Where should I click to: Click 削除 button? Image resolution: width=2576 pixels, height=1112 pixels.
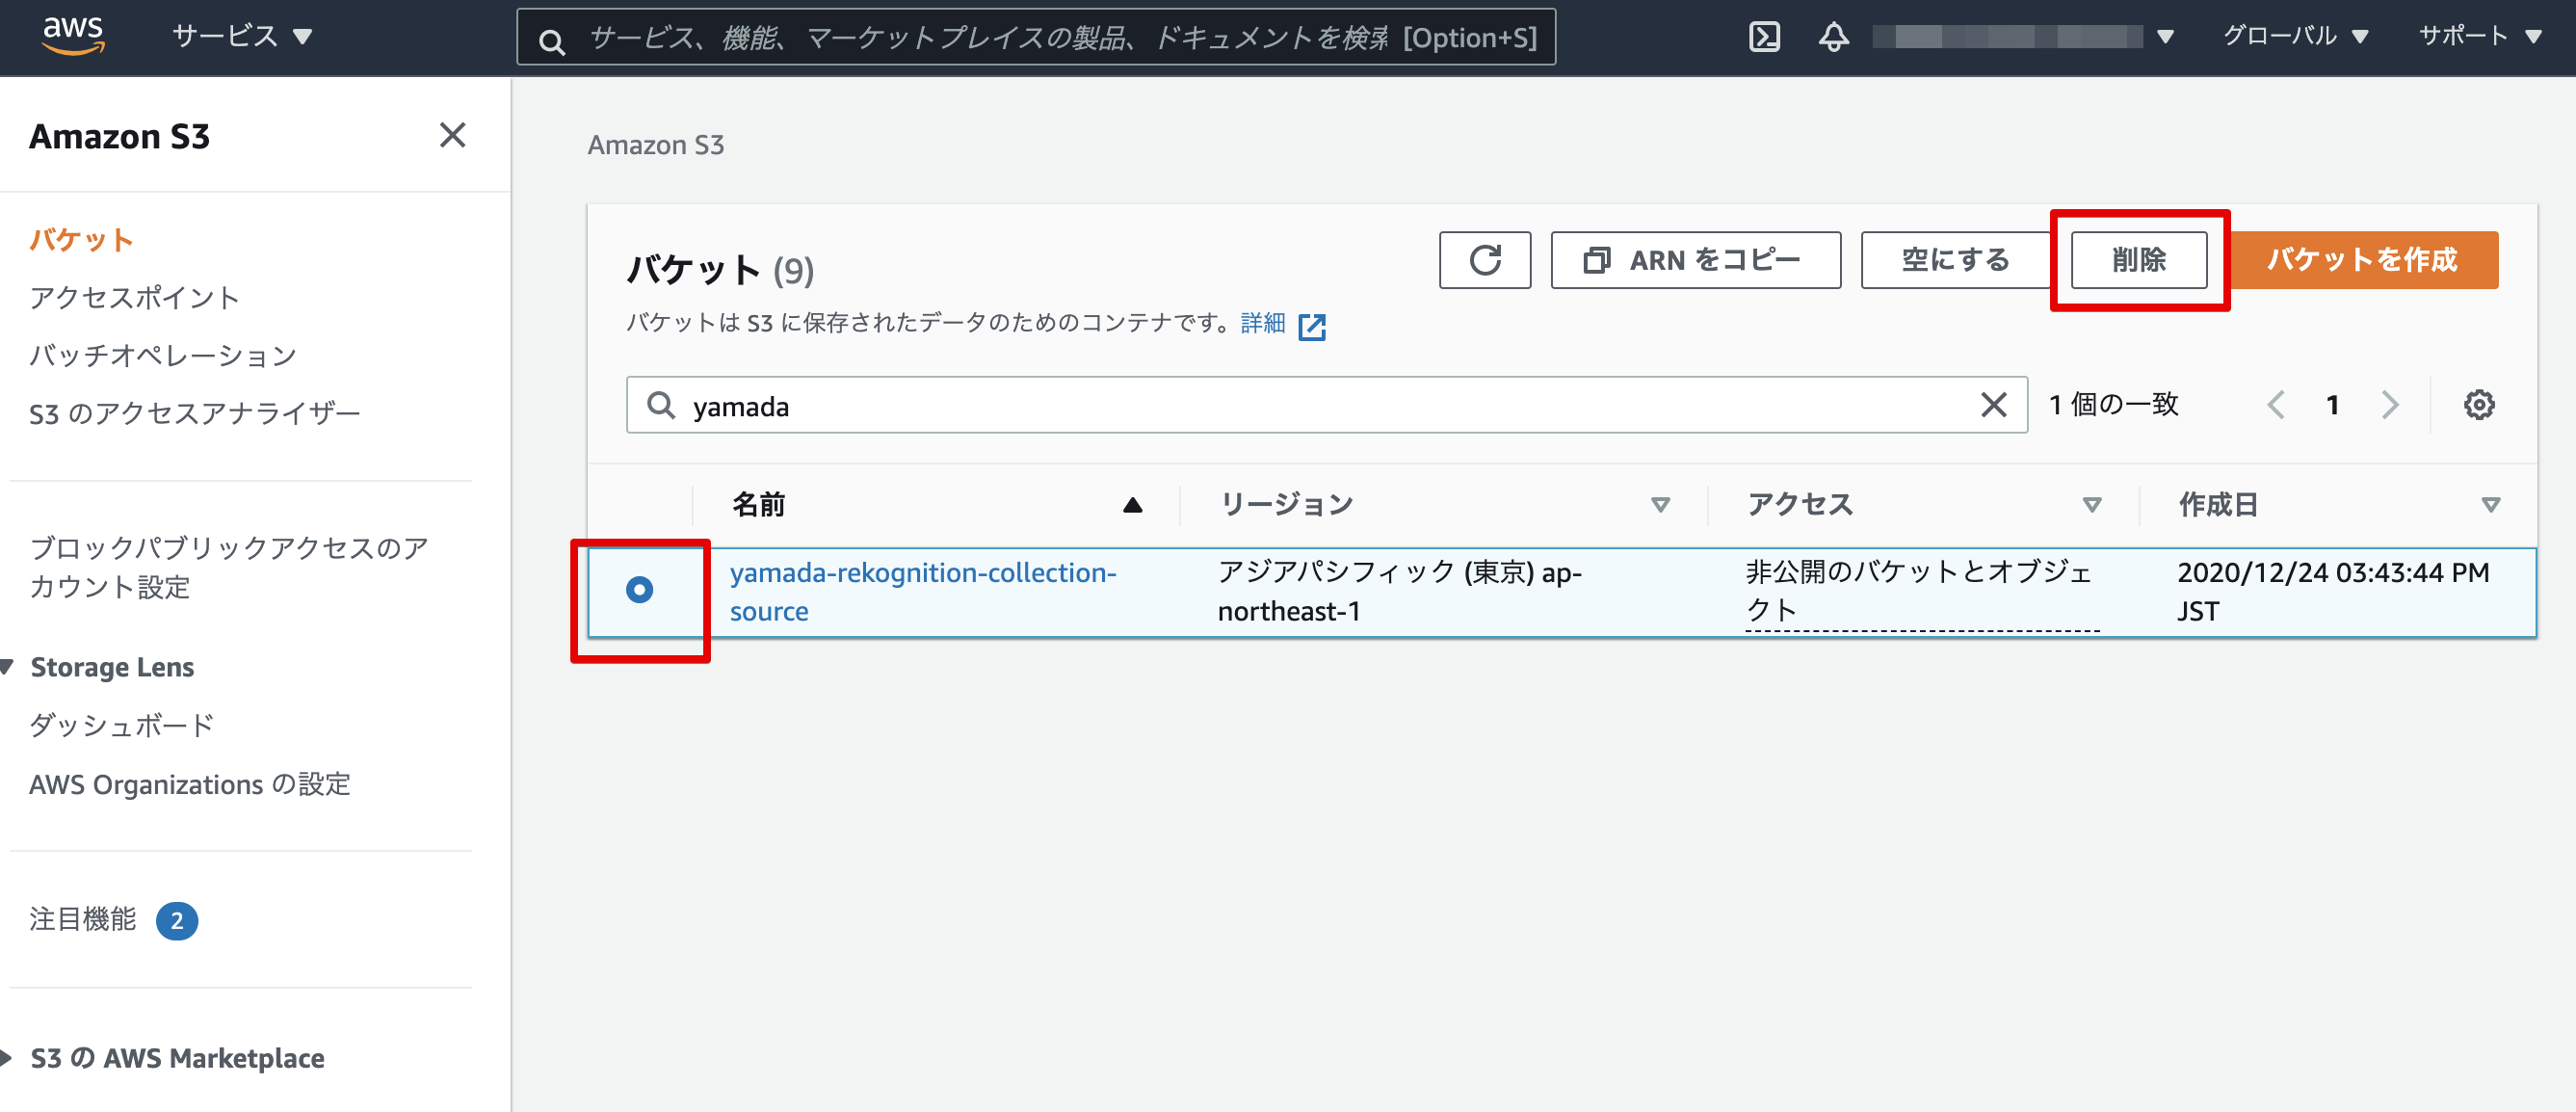point(2138,260)
